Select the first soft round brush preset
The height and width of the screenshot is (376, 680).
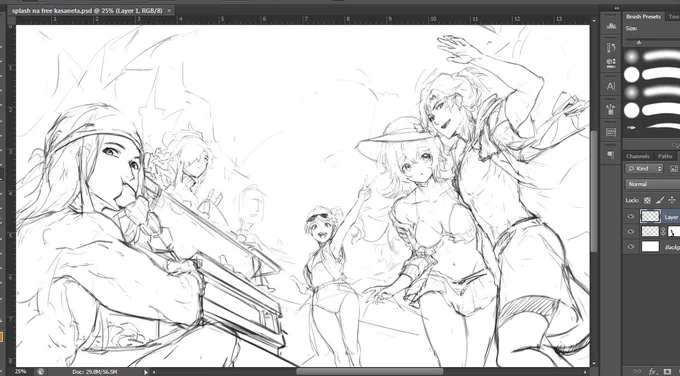tap(632, 56)
